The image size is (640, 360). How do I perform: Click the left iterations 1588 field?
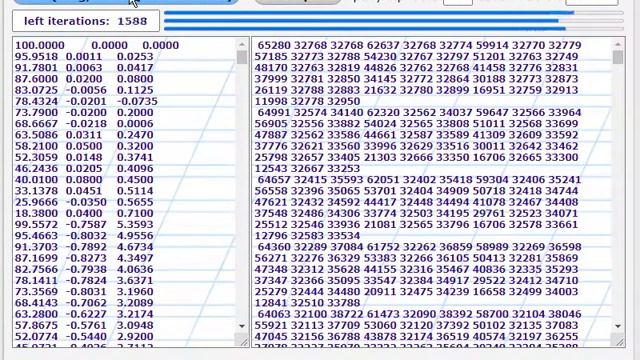click(86, 21)
